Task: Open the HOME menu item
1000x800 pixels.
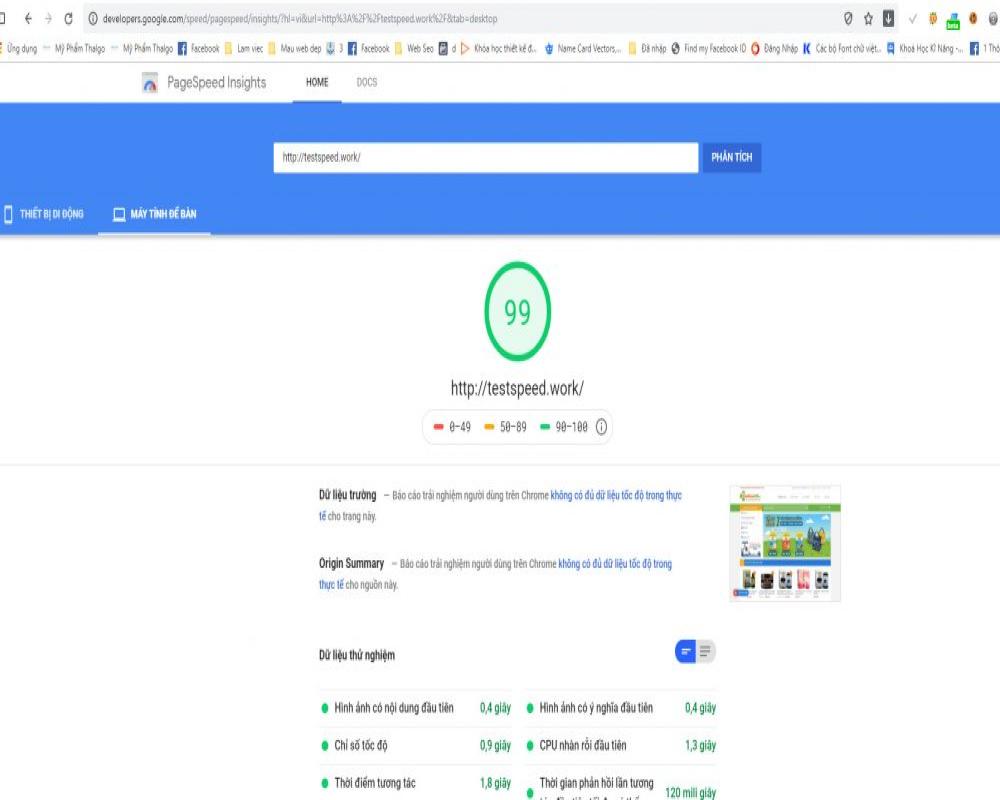Action: pos(317,82)
